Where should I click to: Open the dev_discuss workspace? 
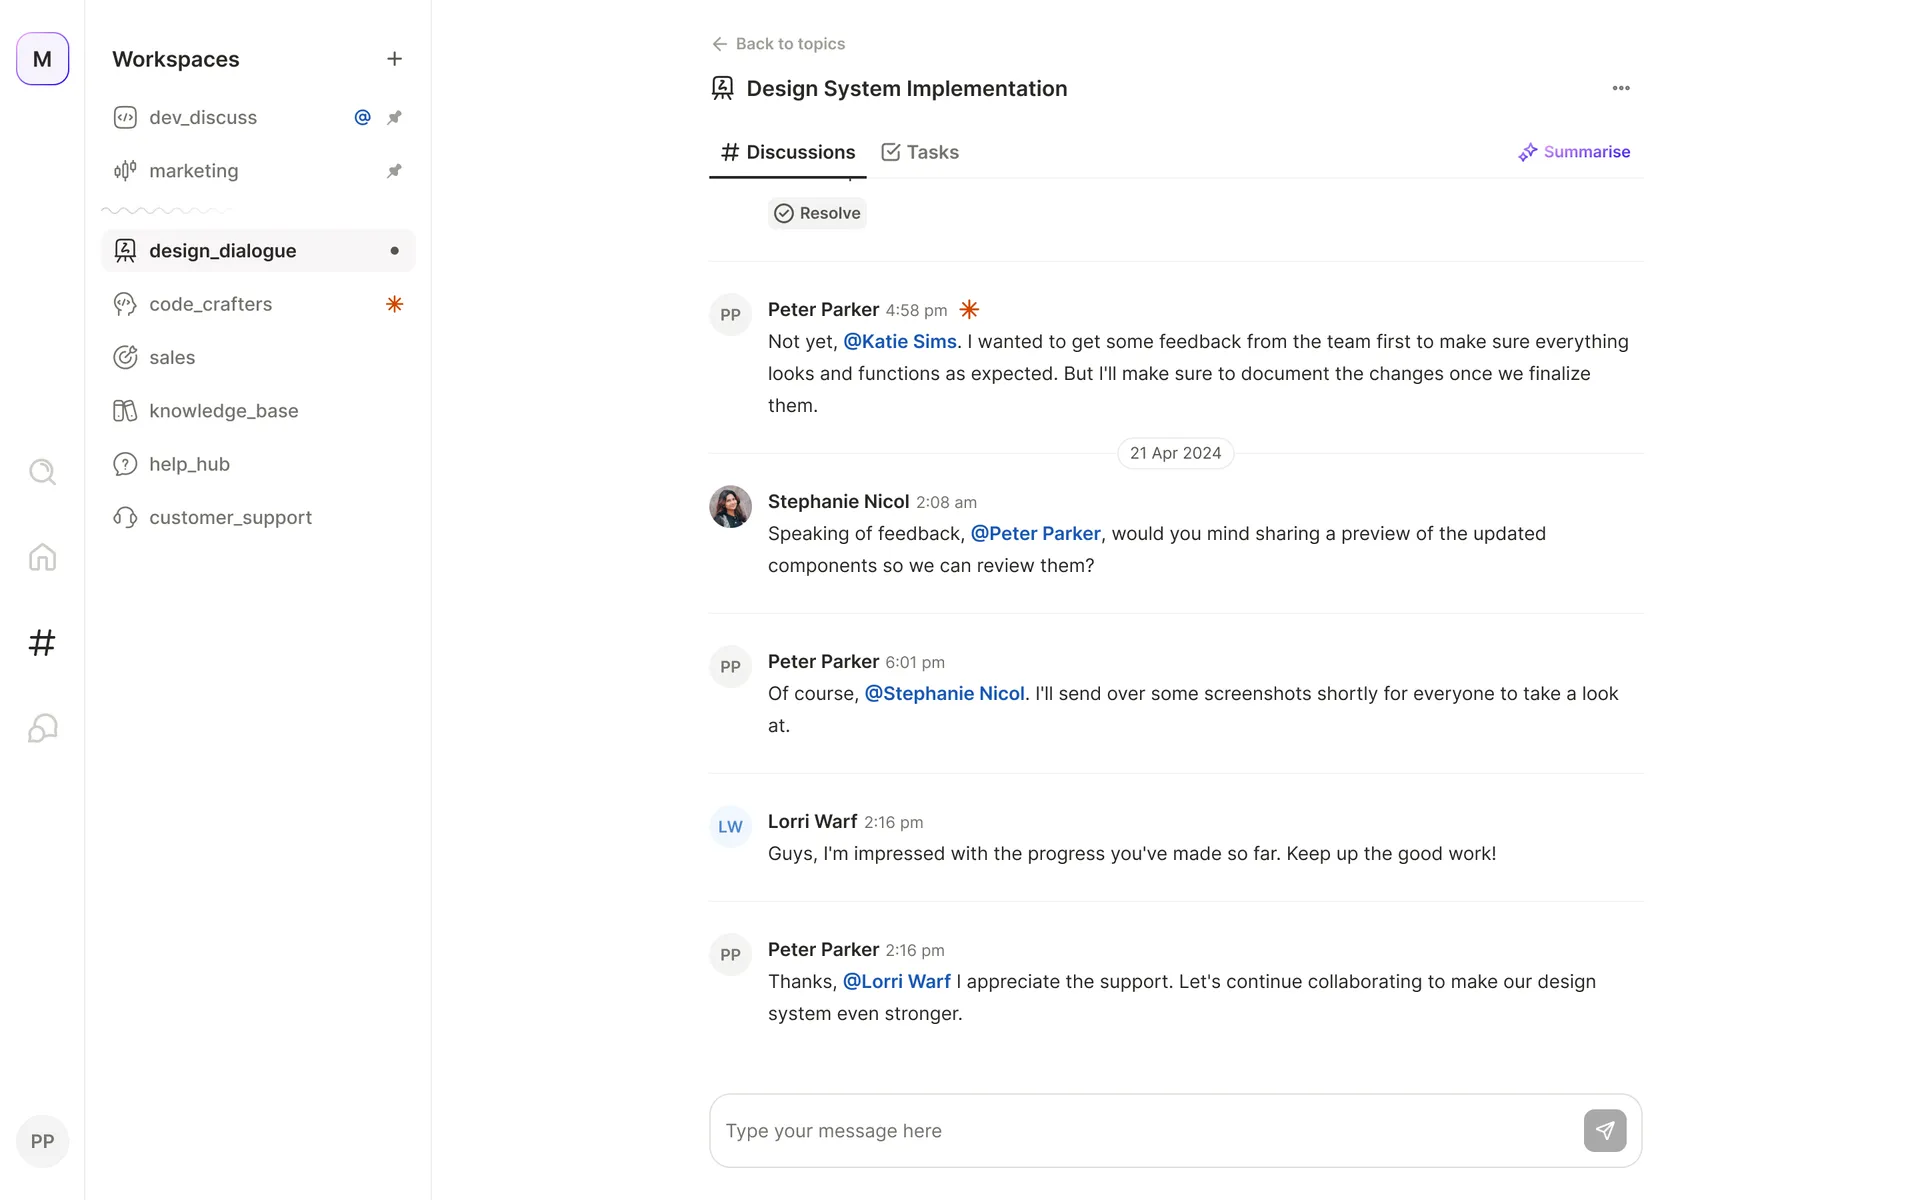[x=258, y=117]
